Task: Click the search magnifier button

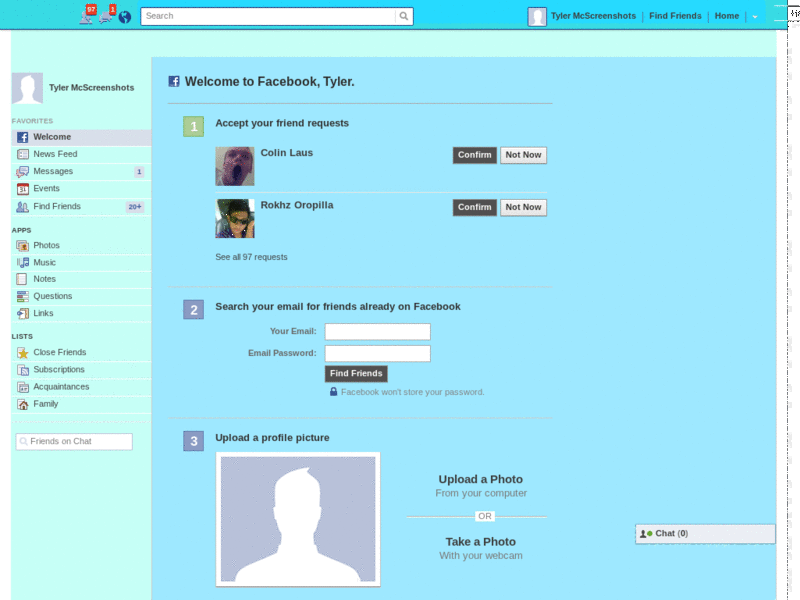Action: tap(404, 16)
